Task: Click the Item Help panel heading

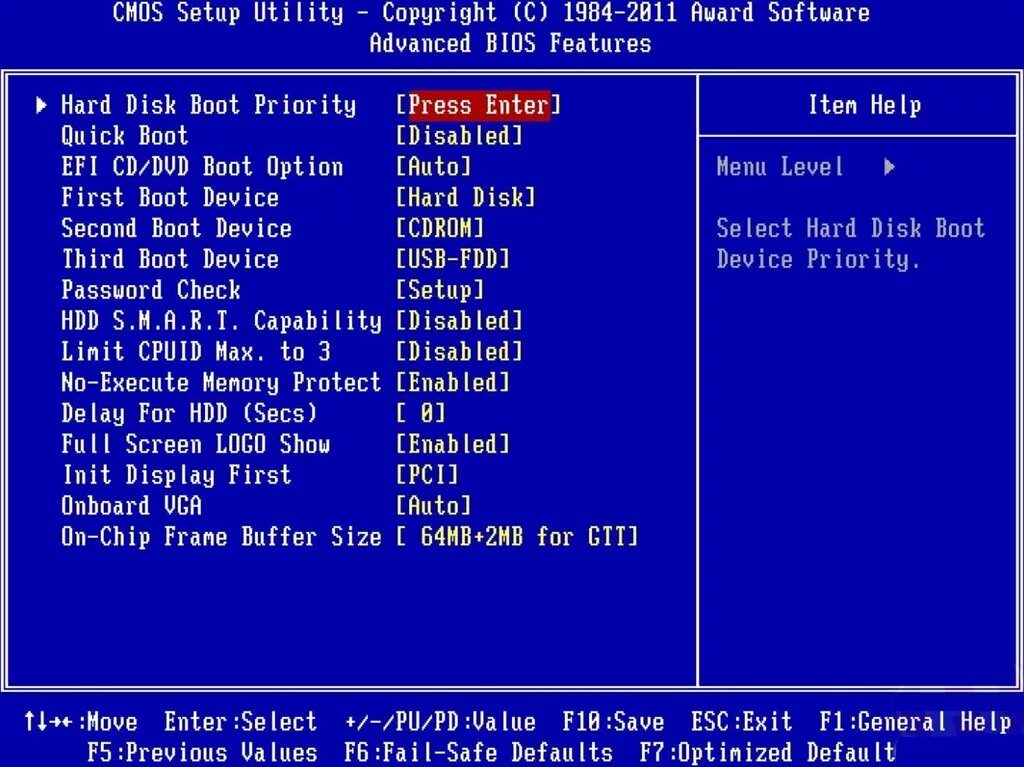Action: click(x=865, y=105)
